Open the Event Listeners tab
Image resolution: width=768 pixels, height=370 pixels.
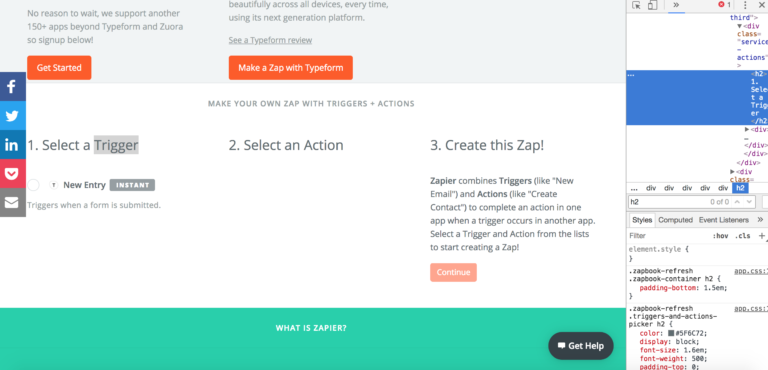tap(723, 220)
